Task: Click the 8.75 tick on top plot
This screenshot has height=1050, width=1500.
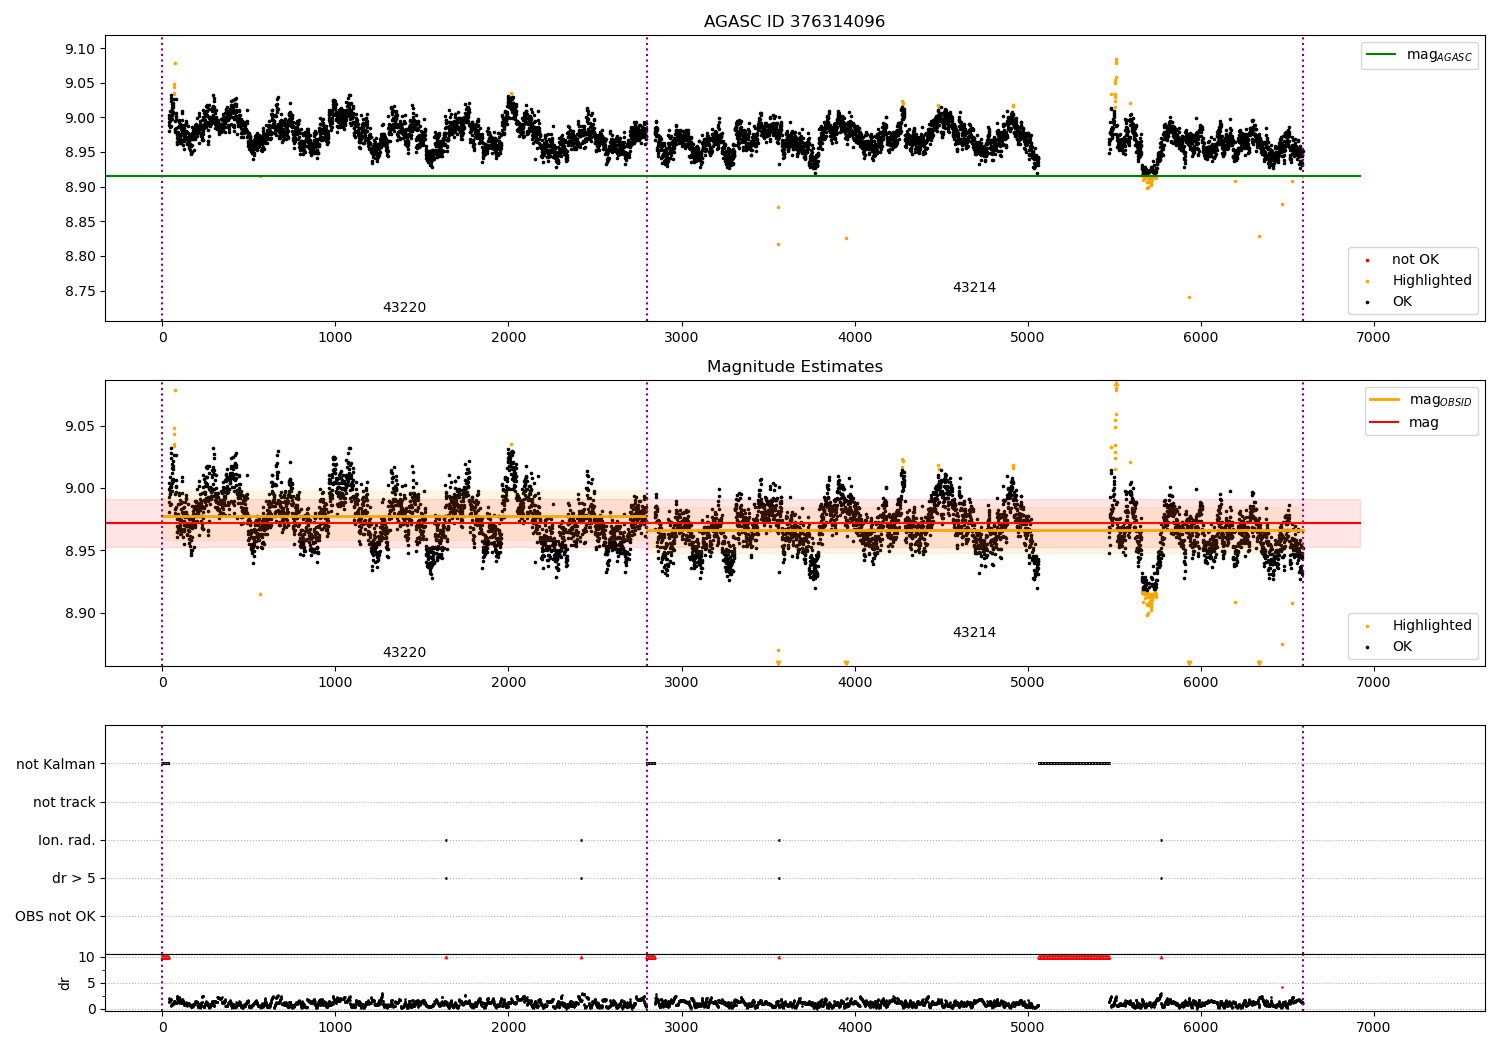Action: pos(79,292)
